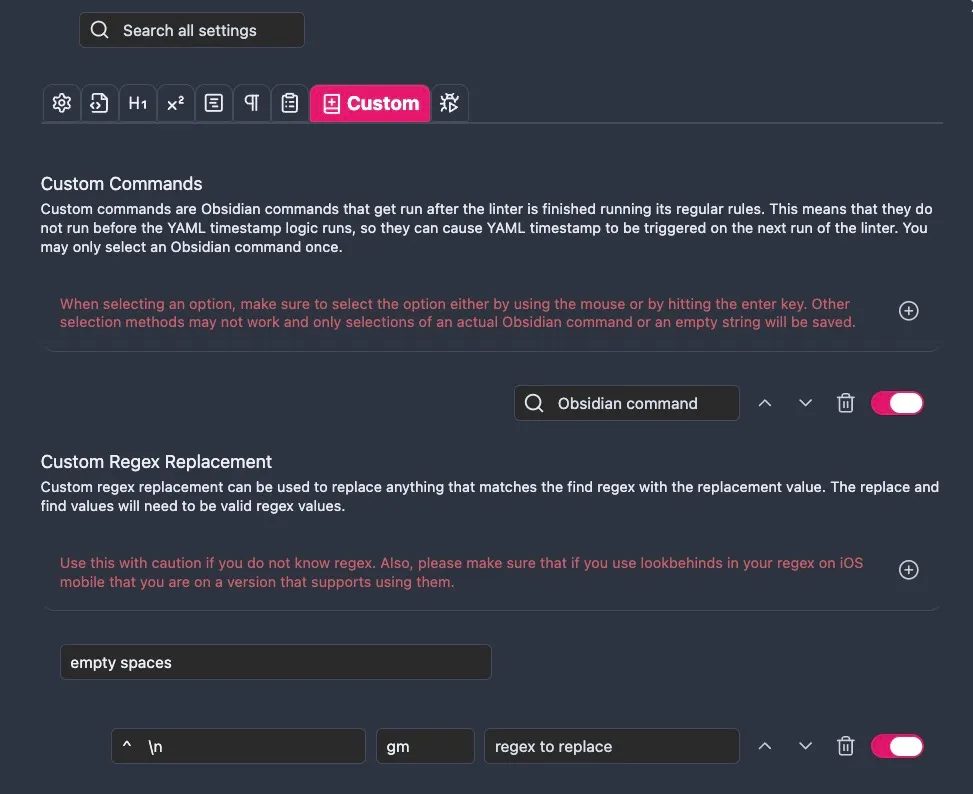Select the YAML settings tab icon
Image resolution: width=973 pixels, height=794 pixels.
(x=99, y=102)
